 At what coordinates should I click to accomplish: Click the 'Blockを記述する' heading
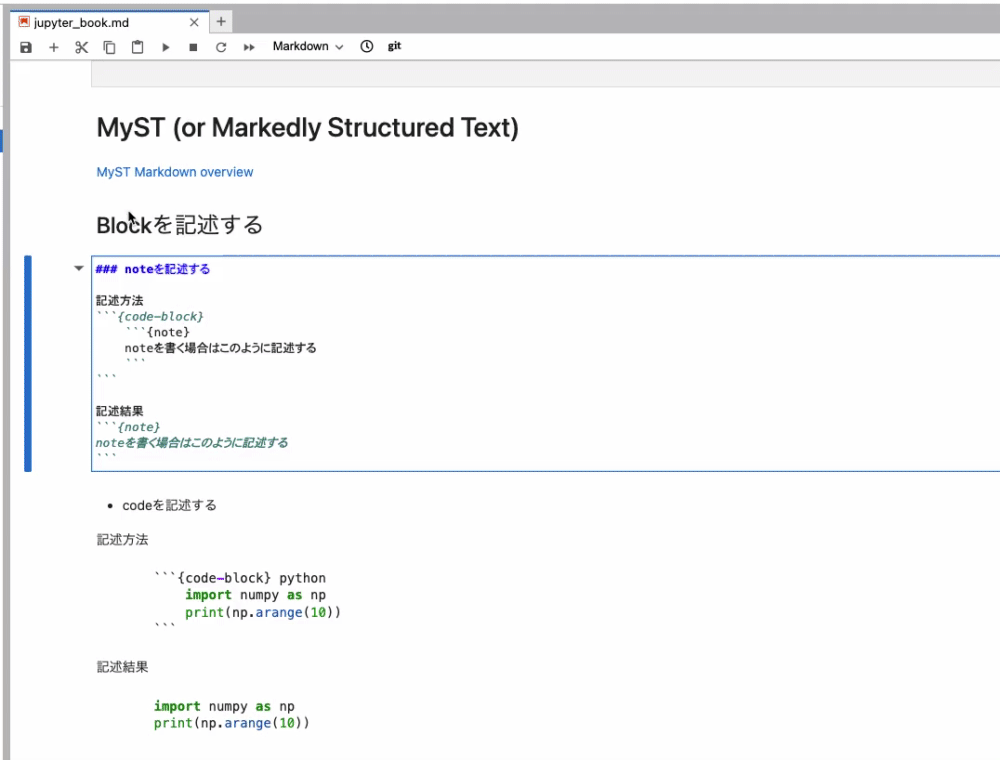(x=179, y=225)
